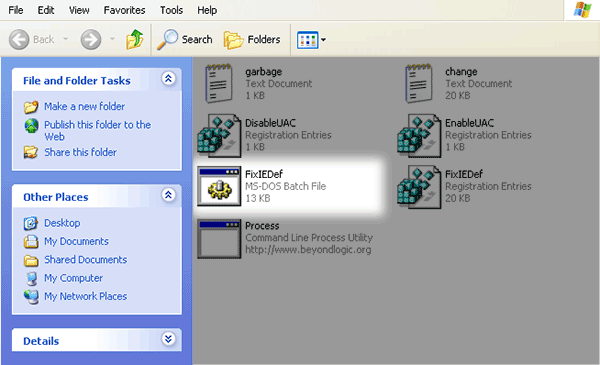Select the FixIEDef registry entries icon
The height and width of the screenshot is (365, 600).
point(419,187)
